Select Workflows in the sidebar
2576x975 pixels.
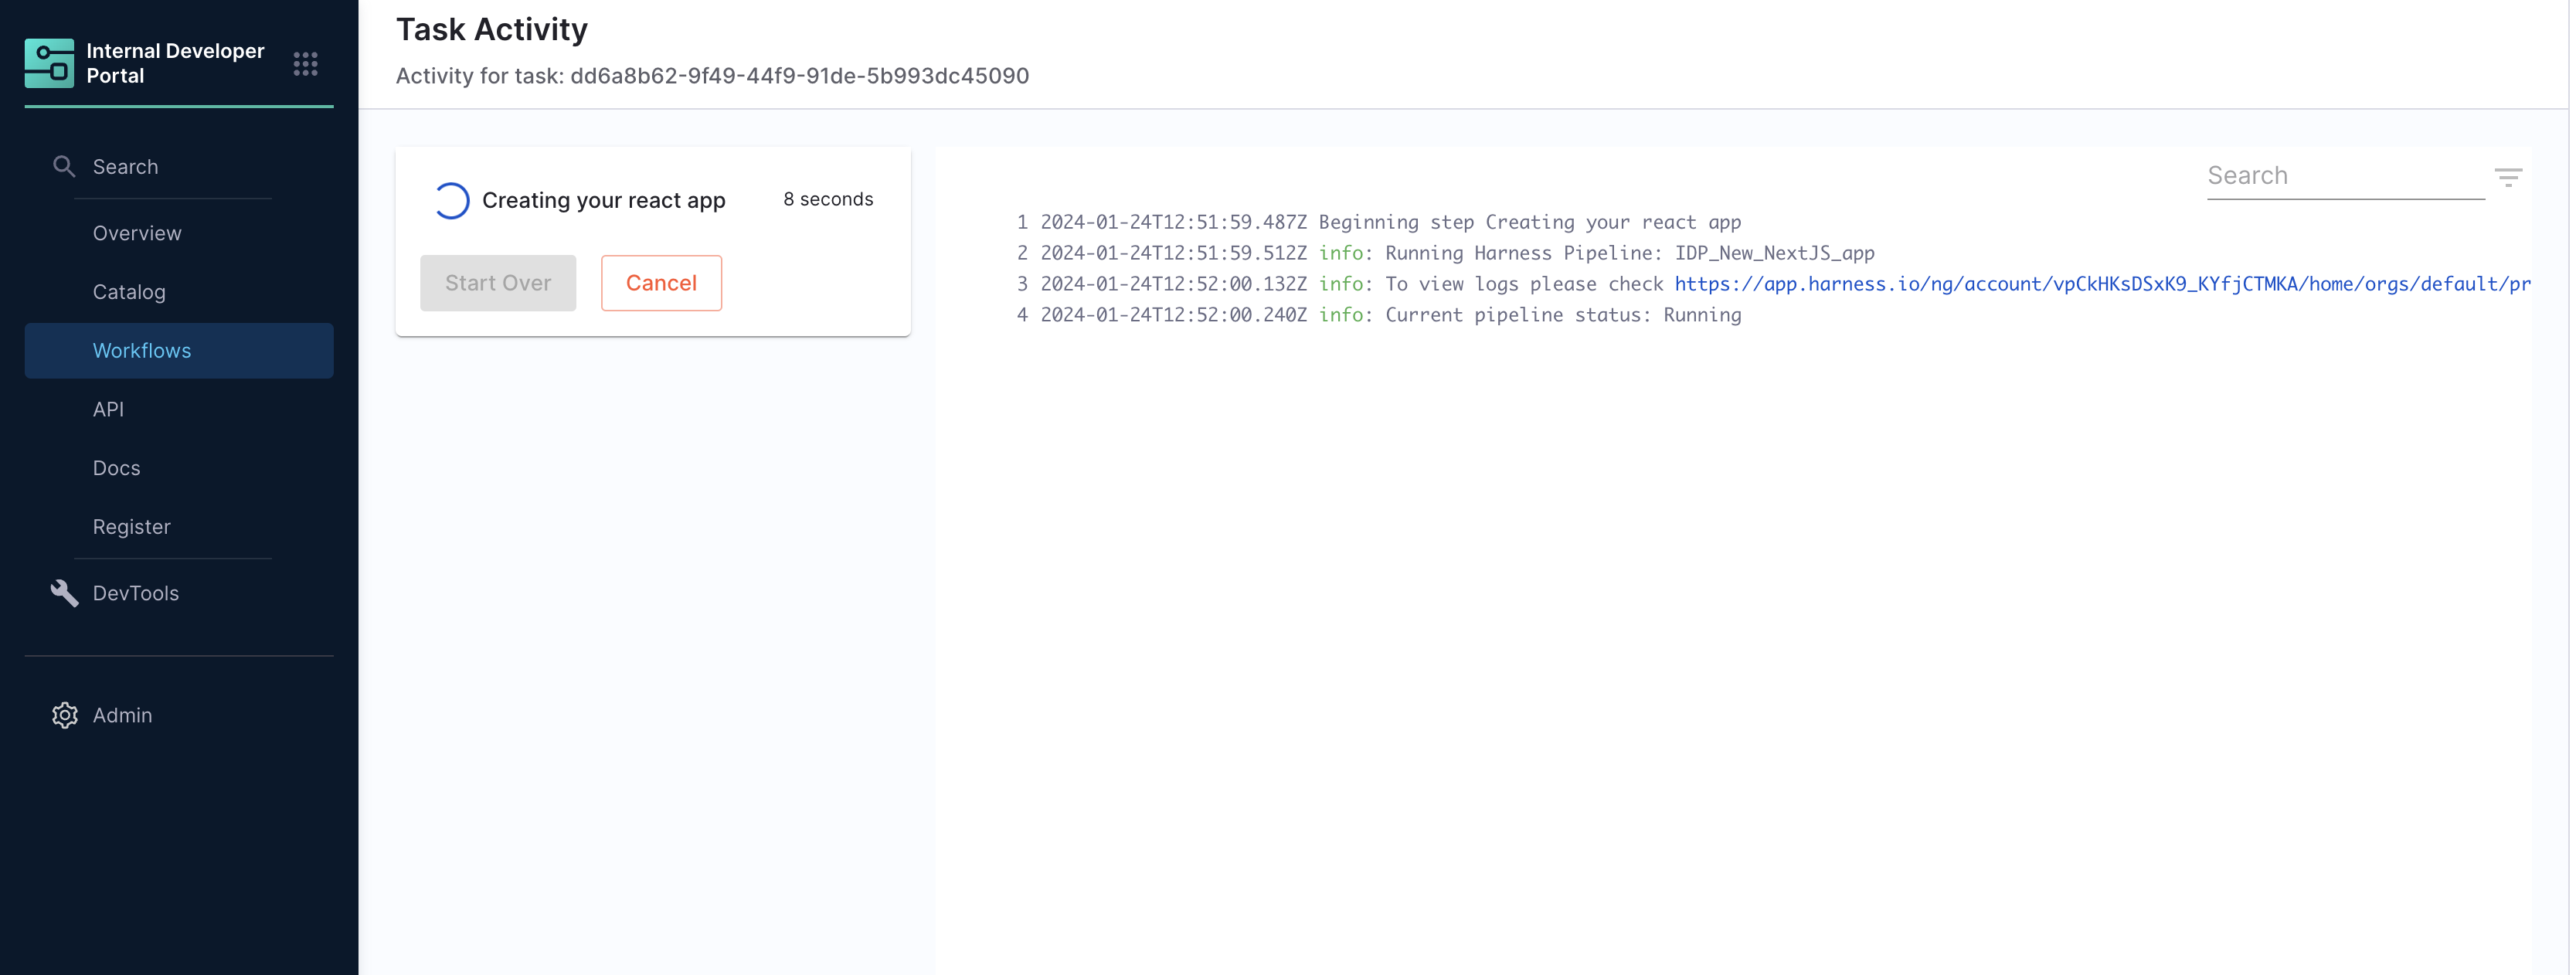142,351
